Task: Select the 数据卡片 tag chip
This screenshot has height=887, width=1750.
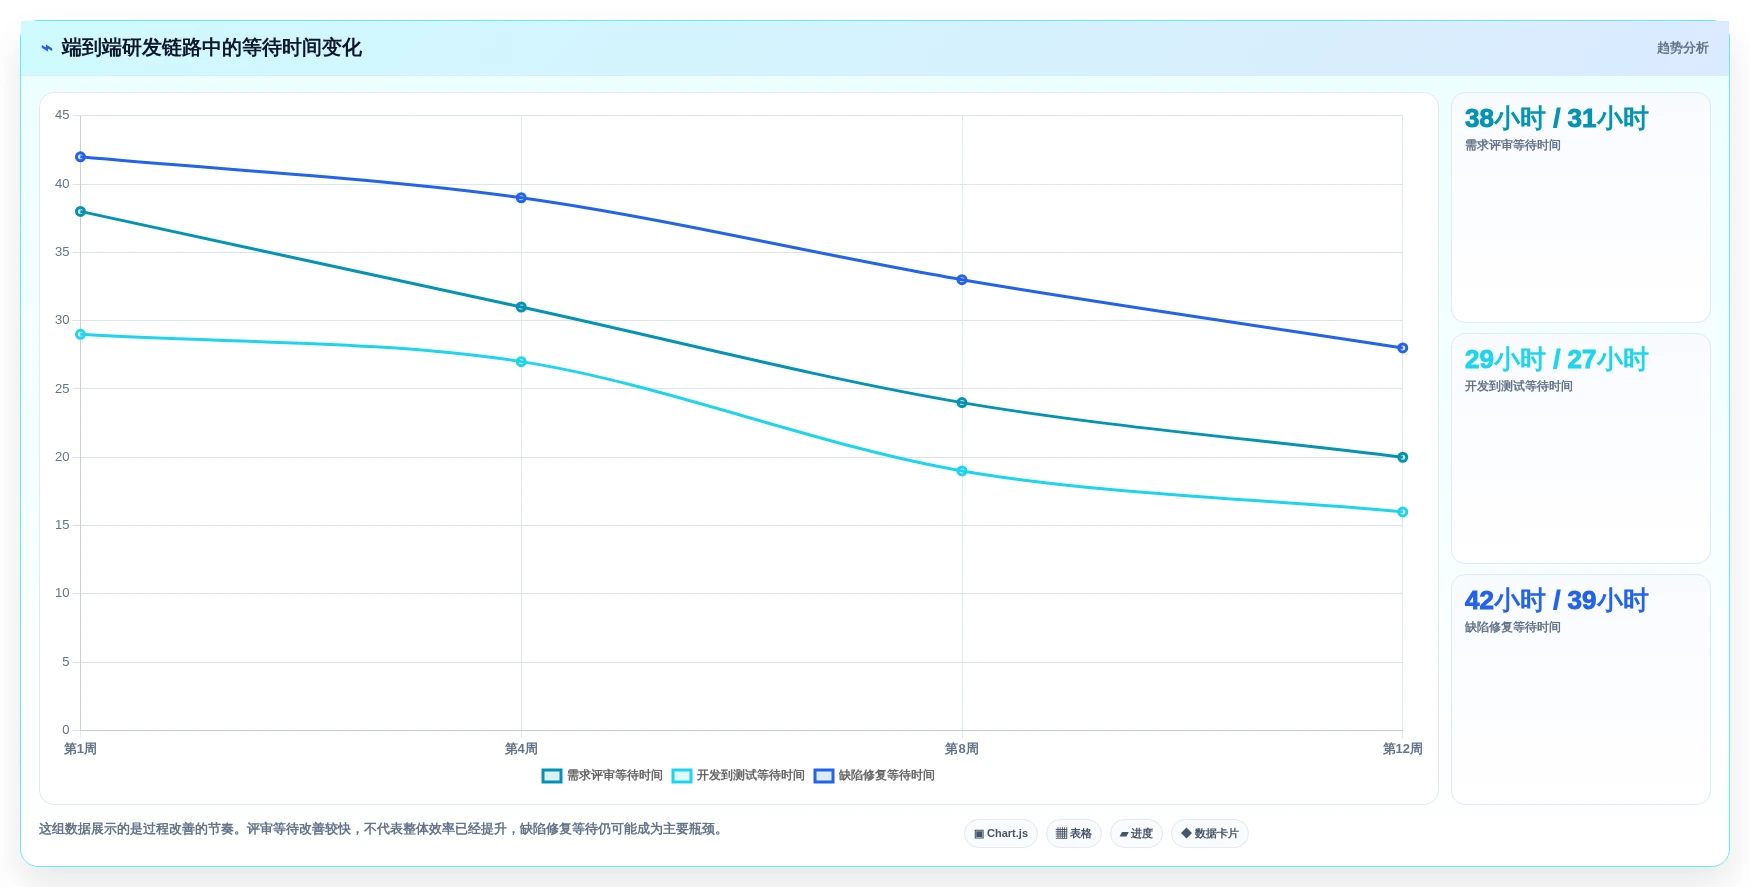Action: coord(1209,833)
